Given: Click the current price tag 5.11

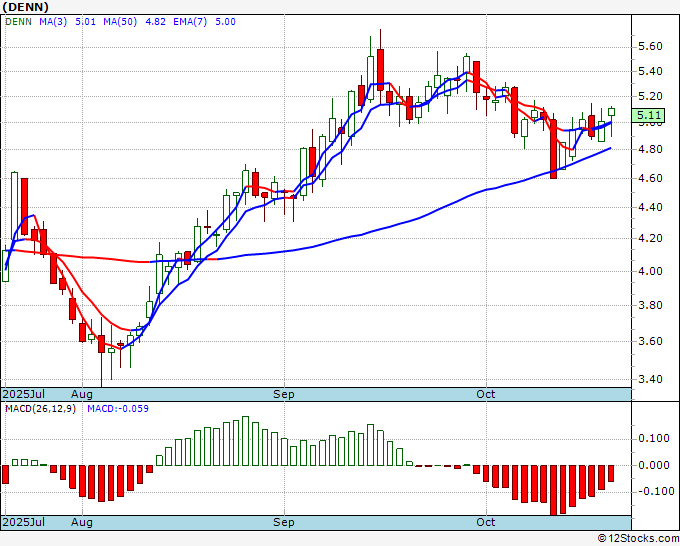Looking at the screenshot, I should [648, 115].
